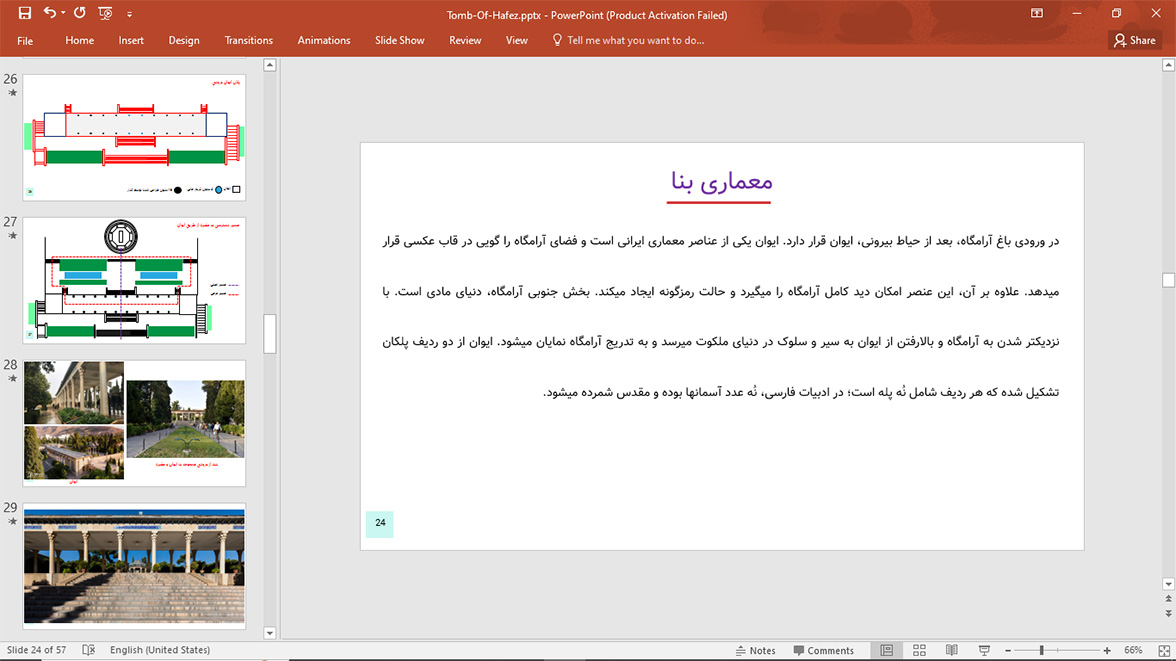Click the Save icon in the title bar

25,14
